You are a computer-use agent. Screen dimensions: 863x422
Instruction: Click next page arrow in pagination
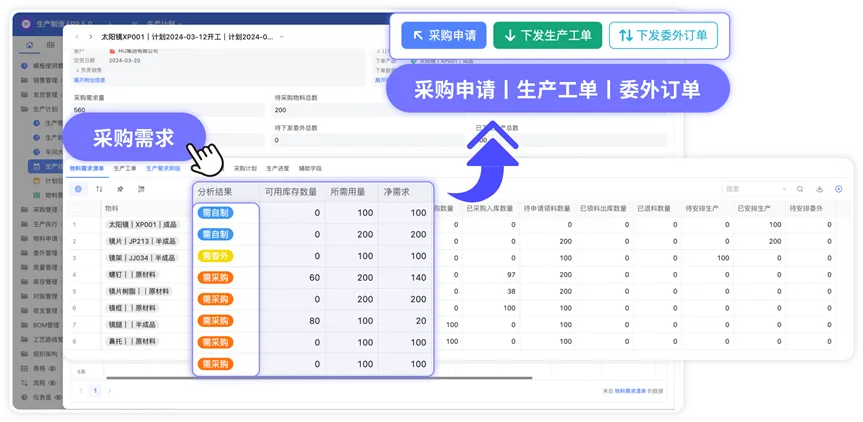tap(110, 391)
